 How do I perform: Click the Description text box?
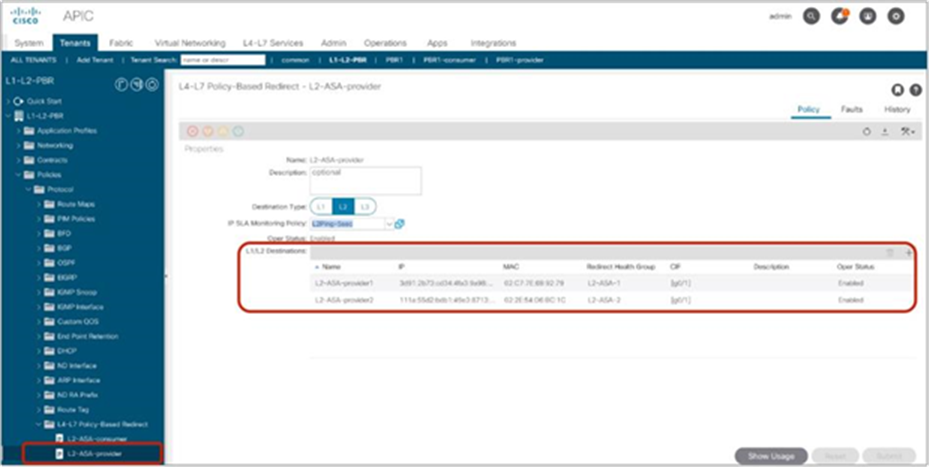[x=366, y=181]
